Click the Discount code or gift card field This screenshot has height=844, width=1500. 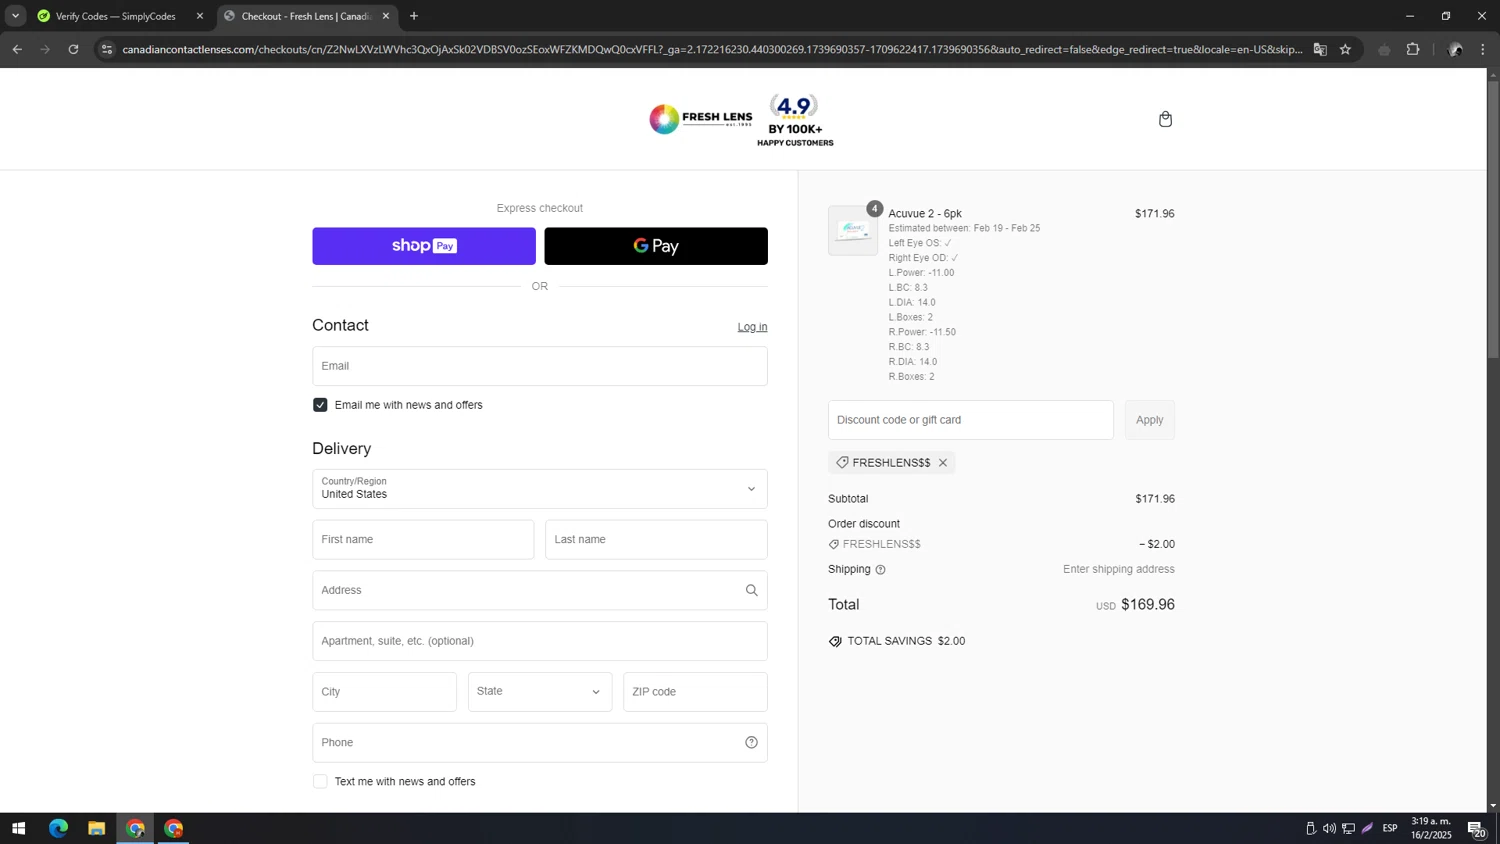(970, 420)
